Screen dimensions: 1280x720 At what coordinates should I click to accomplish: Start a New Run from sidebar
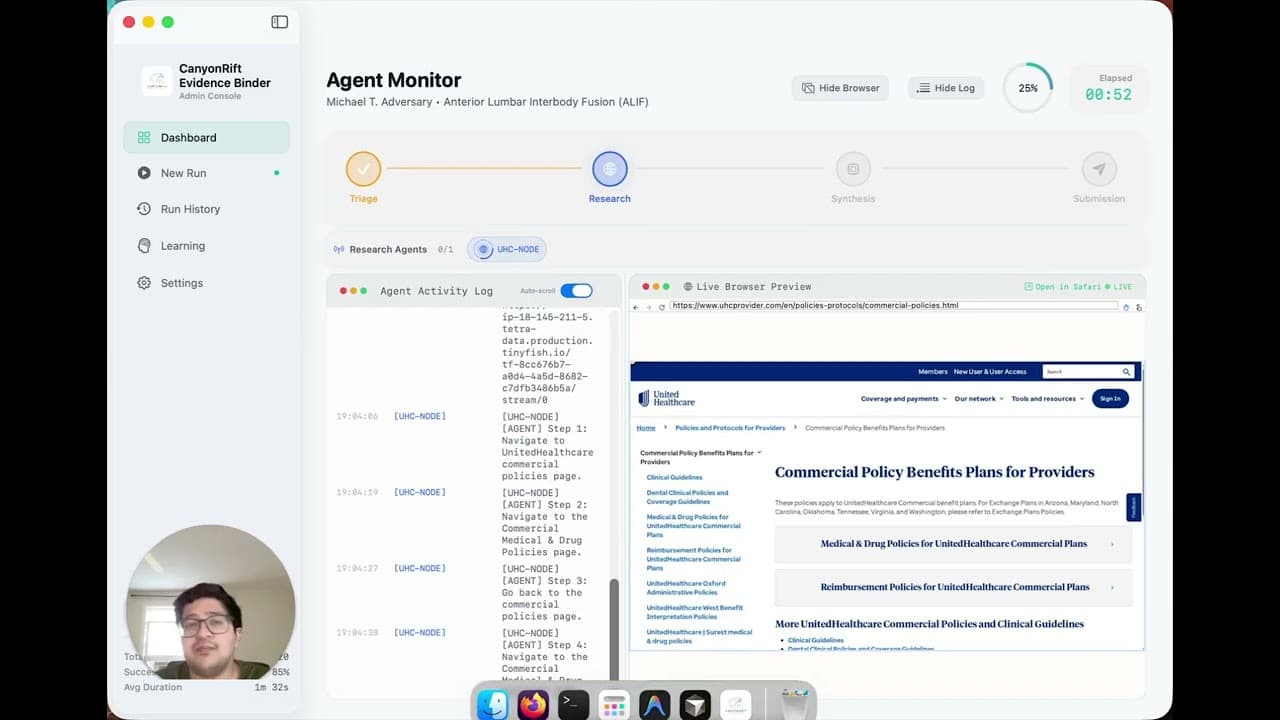click(x=207, y=173)
